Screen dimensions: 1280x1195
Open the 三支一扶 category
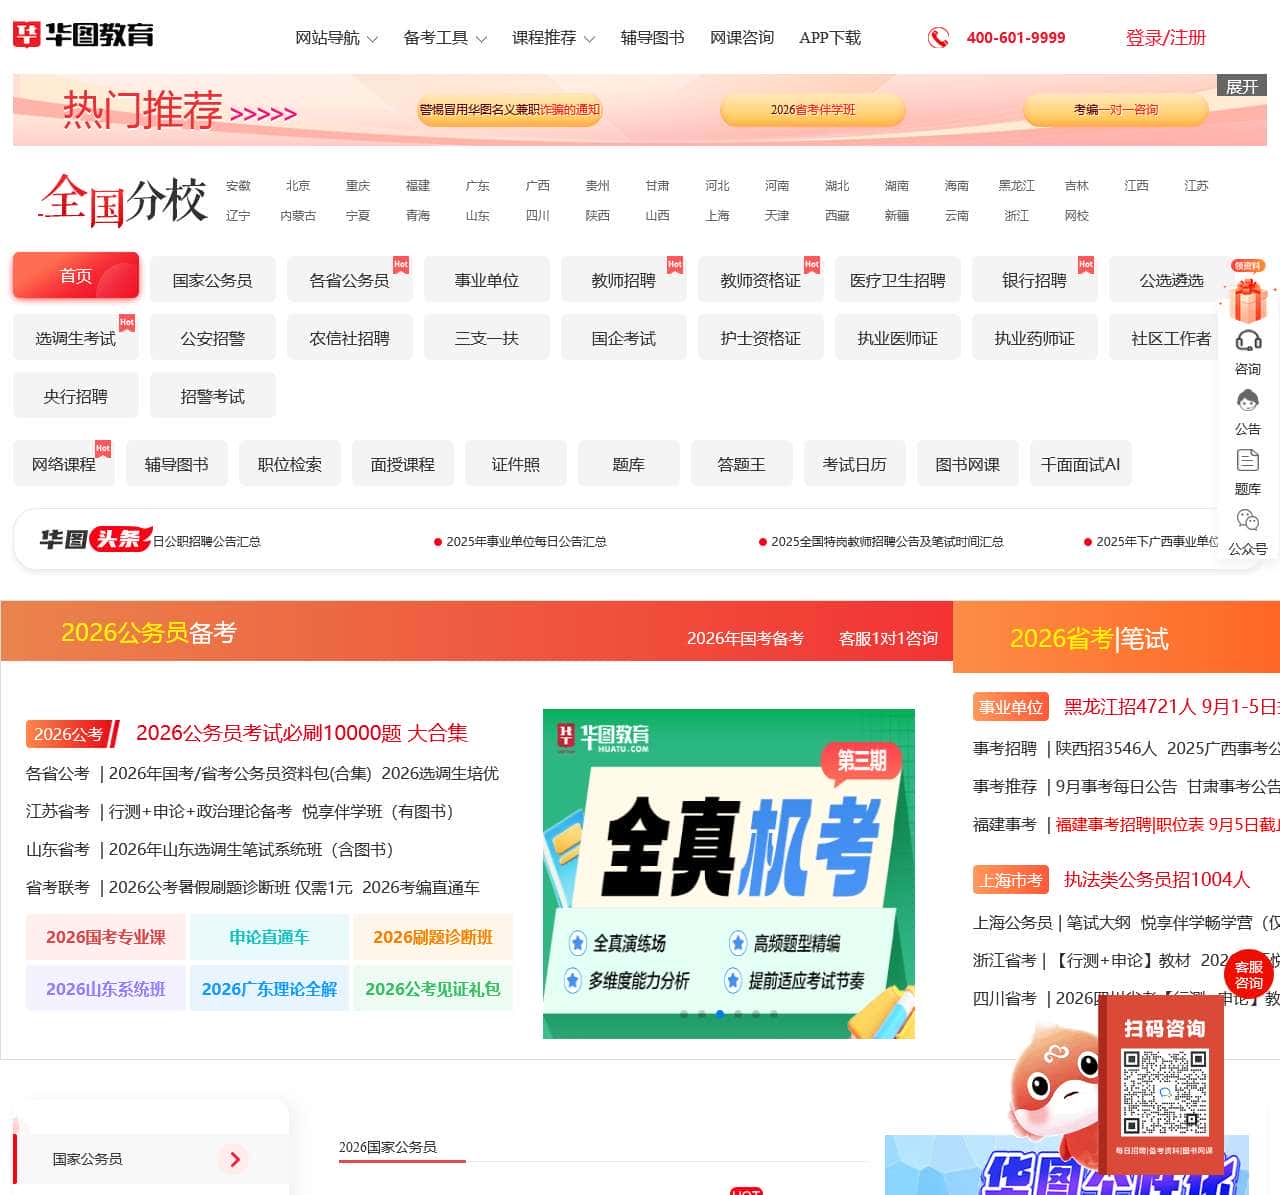486,338
